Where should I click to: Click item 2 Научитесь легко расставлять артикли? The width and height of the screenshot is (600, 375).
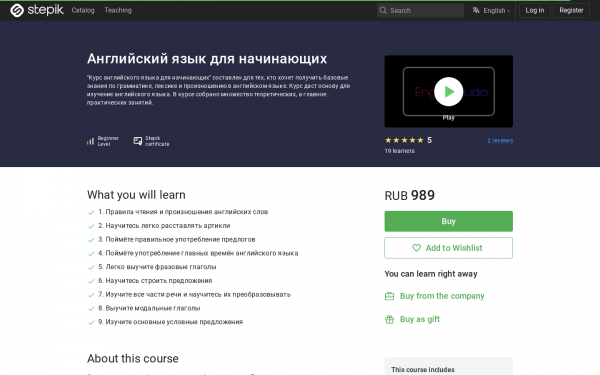pyautogui.click(x=164, y=226)
